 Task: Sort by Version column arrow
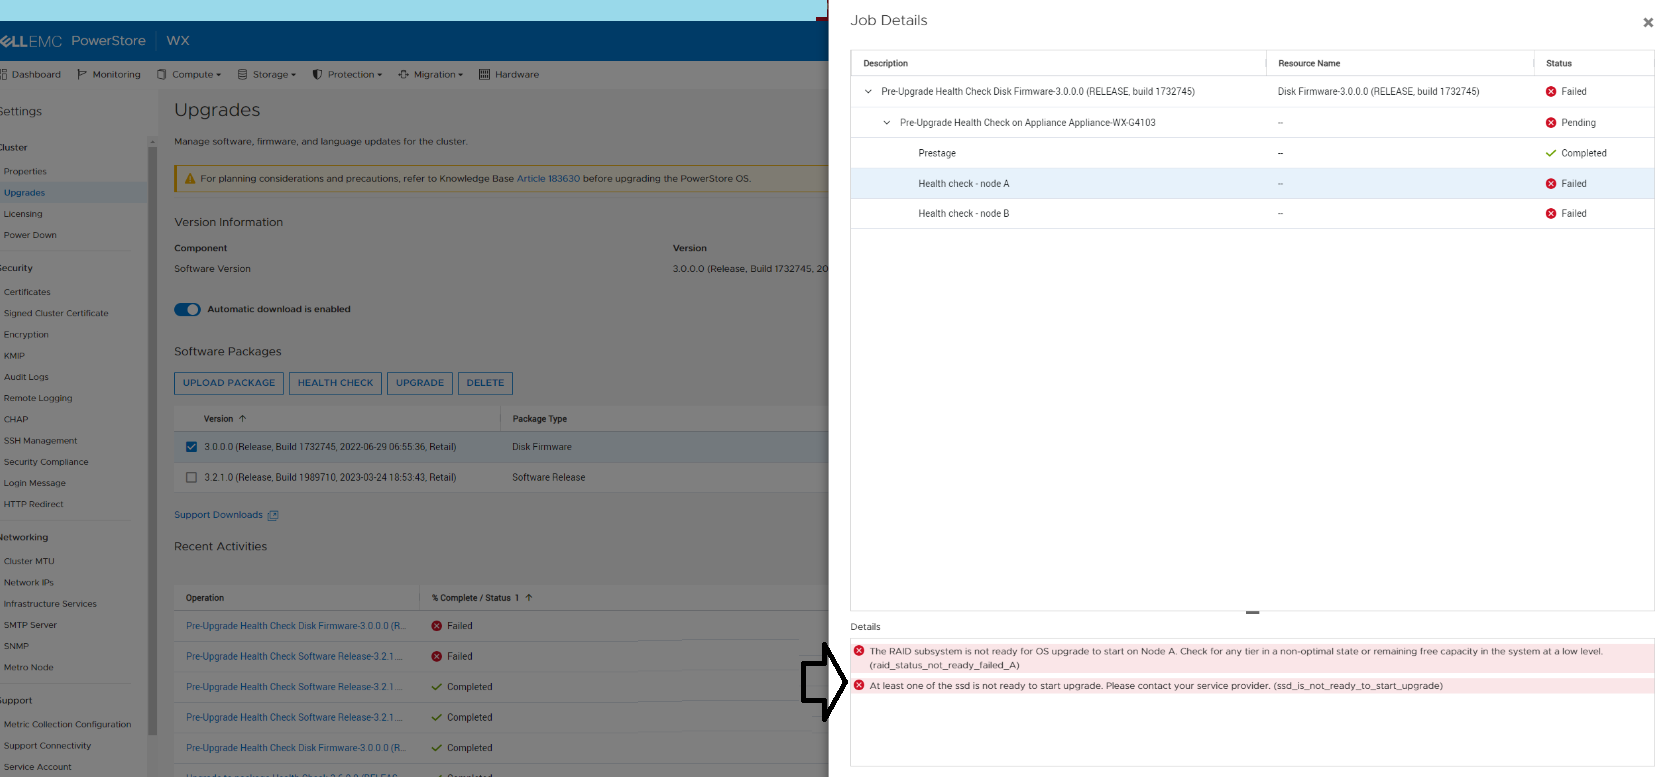(242, 419)
